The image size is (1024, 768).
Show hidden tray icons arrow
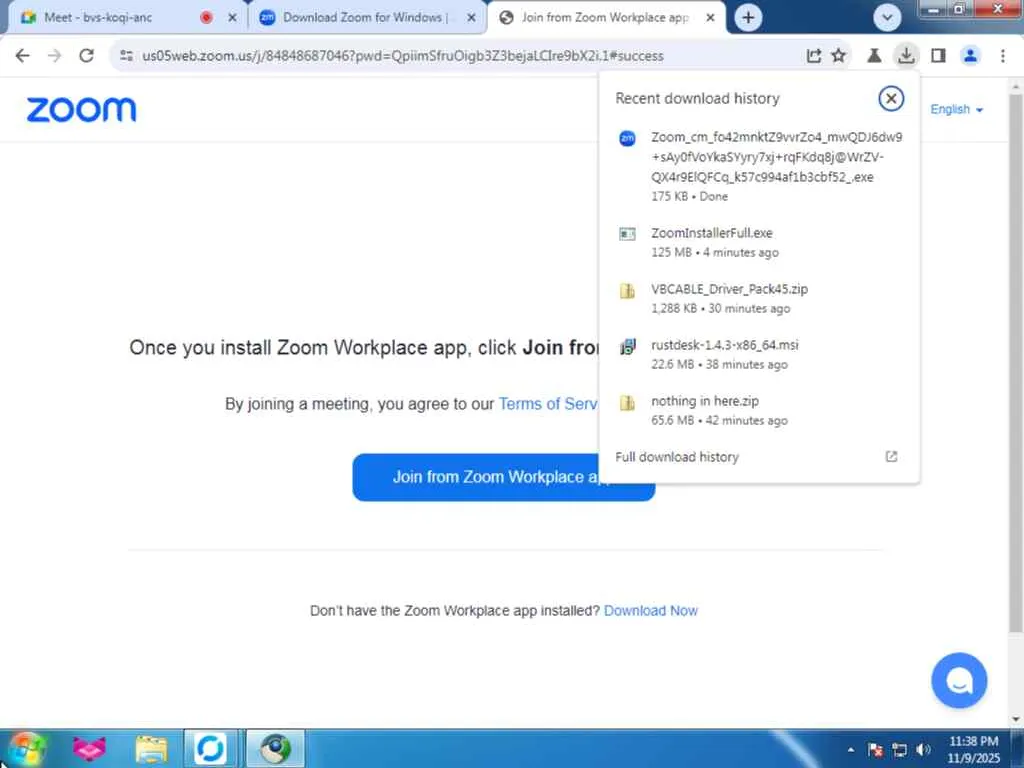pyautogui.click(x=850, y=750)
